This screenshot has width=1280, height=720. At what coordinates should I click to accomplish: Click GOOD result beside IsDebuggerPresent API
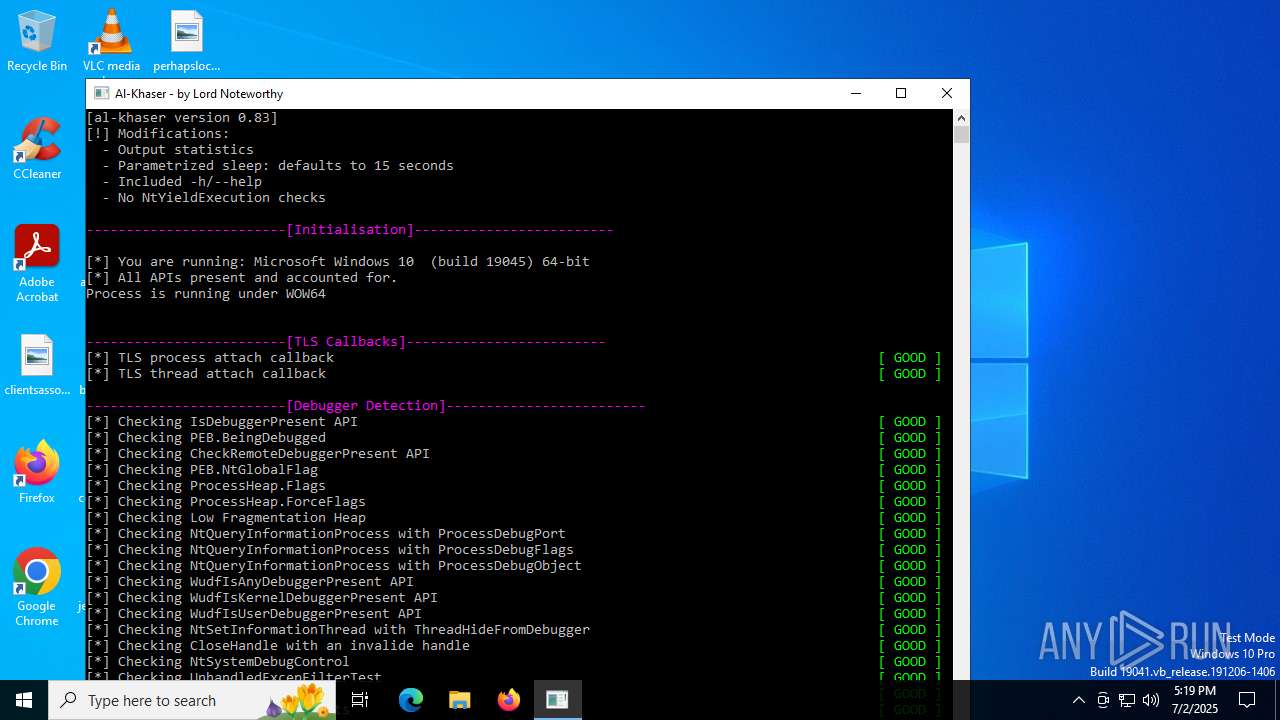tap(910, 421)
